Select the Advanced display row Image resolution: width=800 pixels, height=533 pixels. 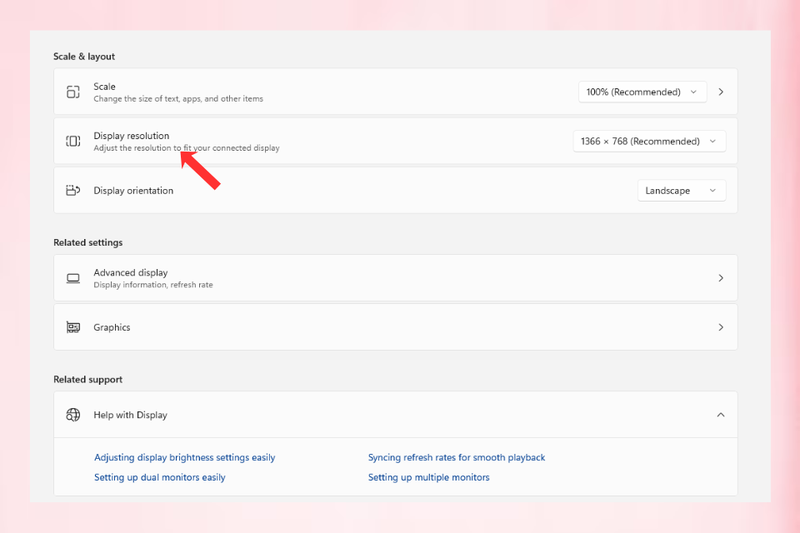click(395, 278)
